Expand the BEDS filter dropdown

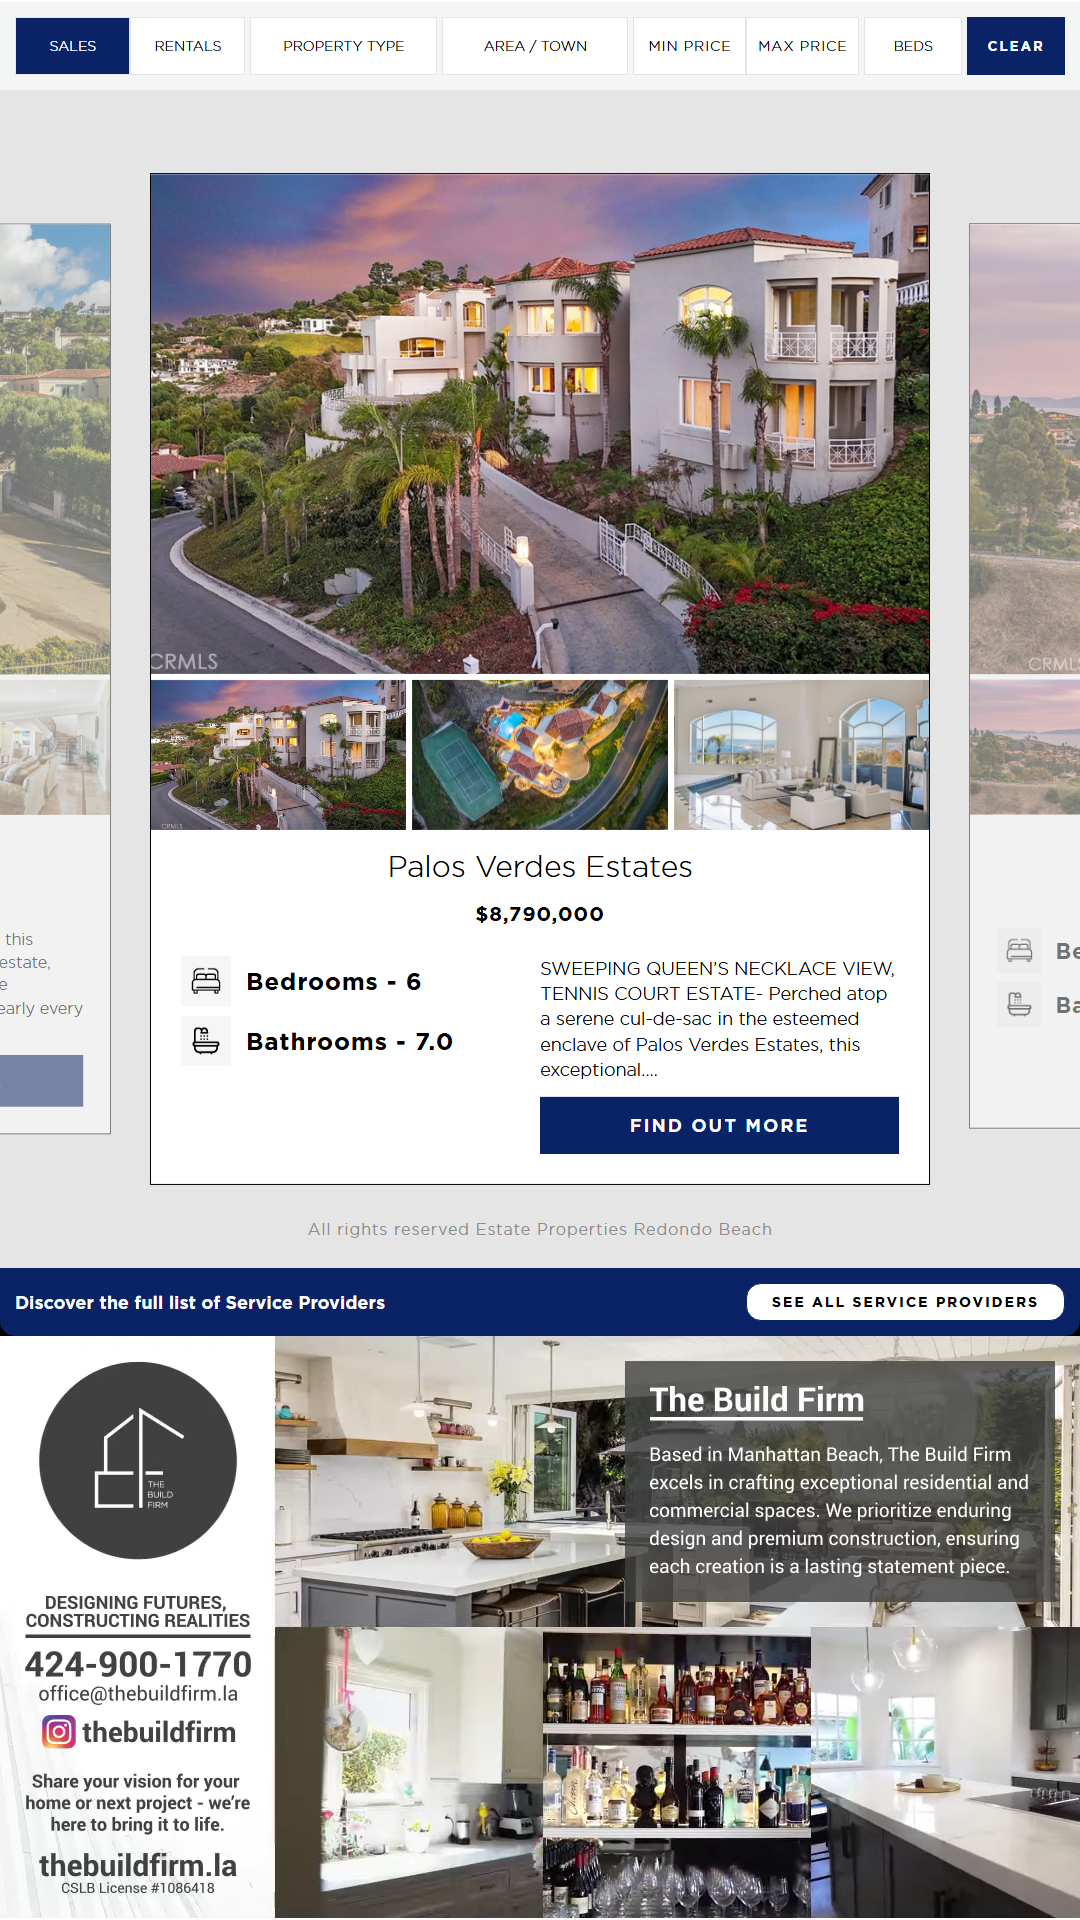coord(913,46)
